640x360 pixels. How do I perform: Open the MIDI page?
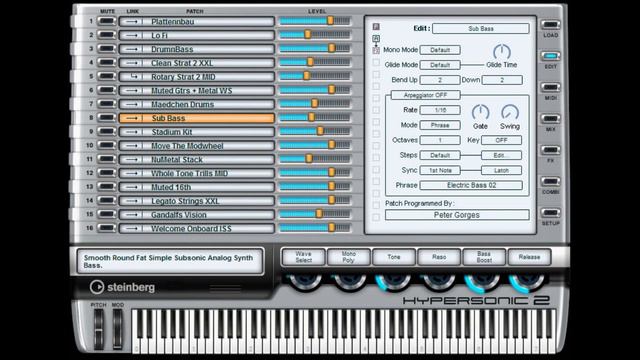[x=550, y=87]
